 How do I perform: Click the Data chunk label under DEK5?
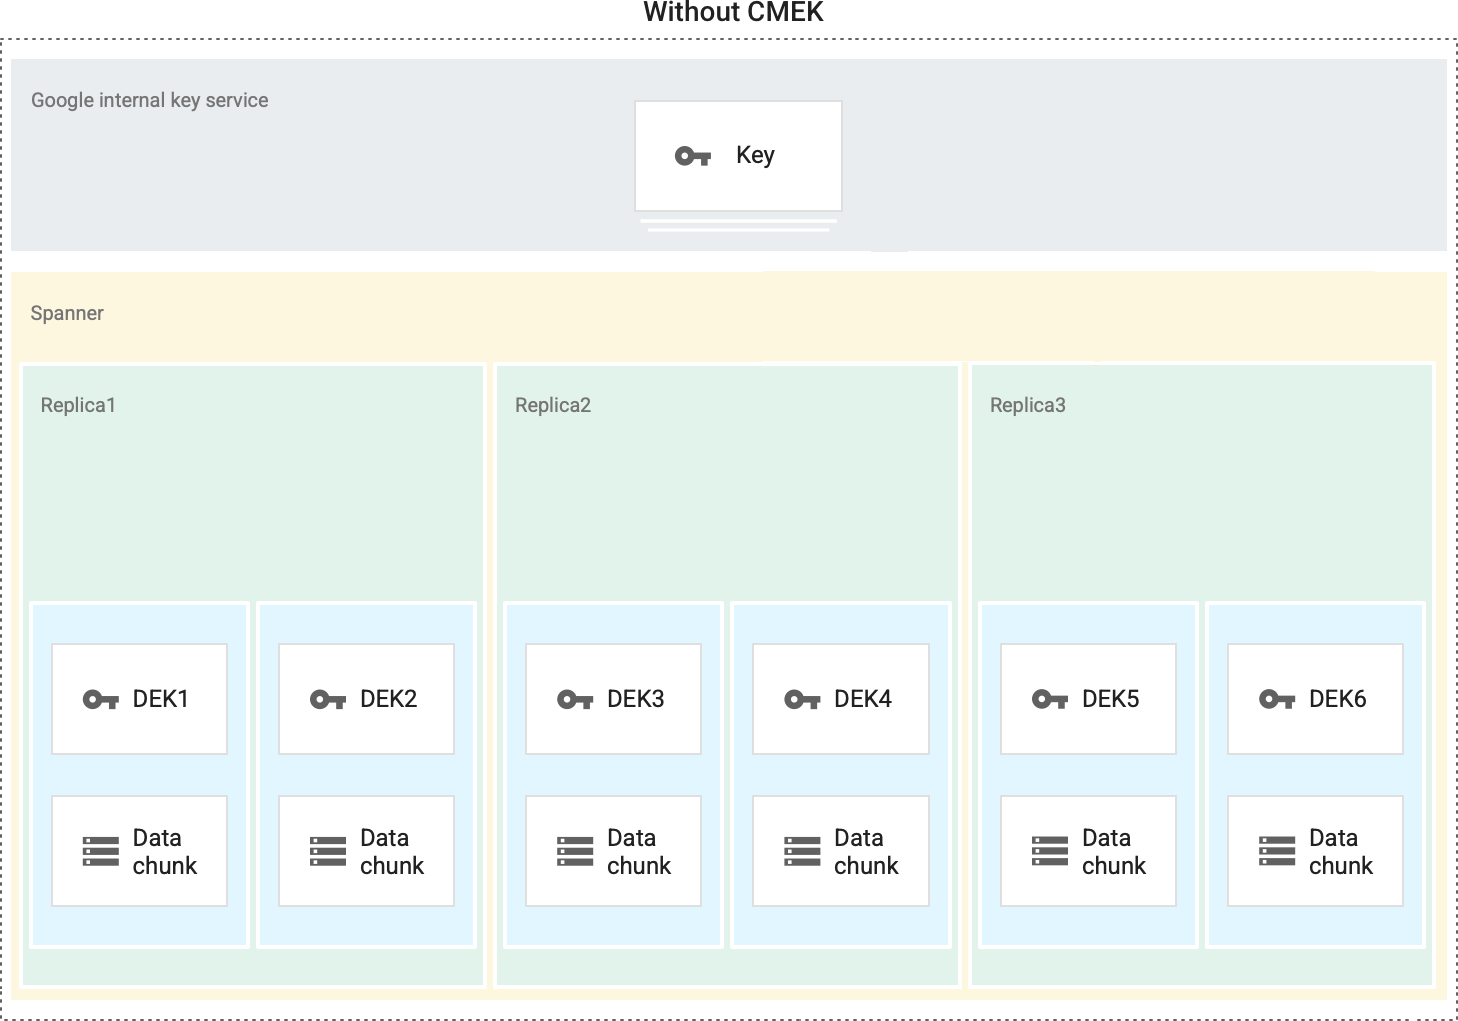1112,851
